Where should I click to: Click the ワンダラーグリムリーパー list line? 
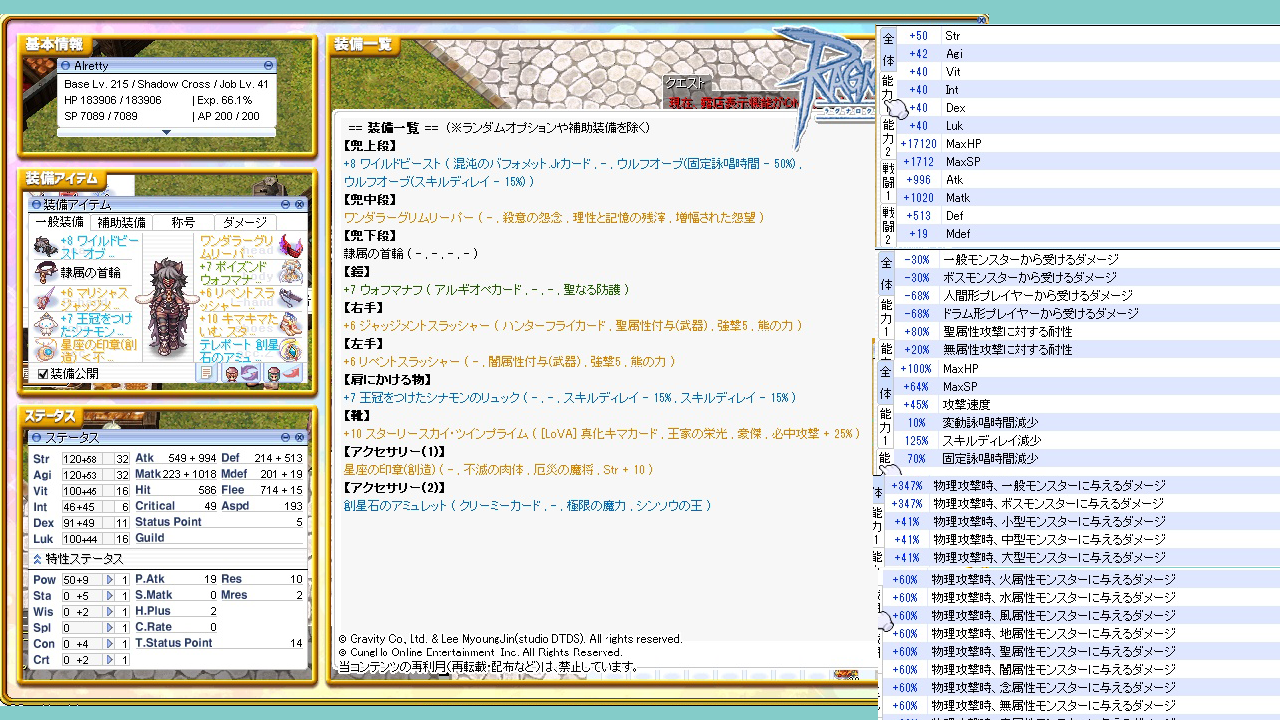click(x=553, y=217)
